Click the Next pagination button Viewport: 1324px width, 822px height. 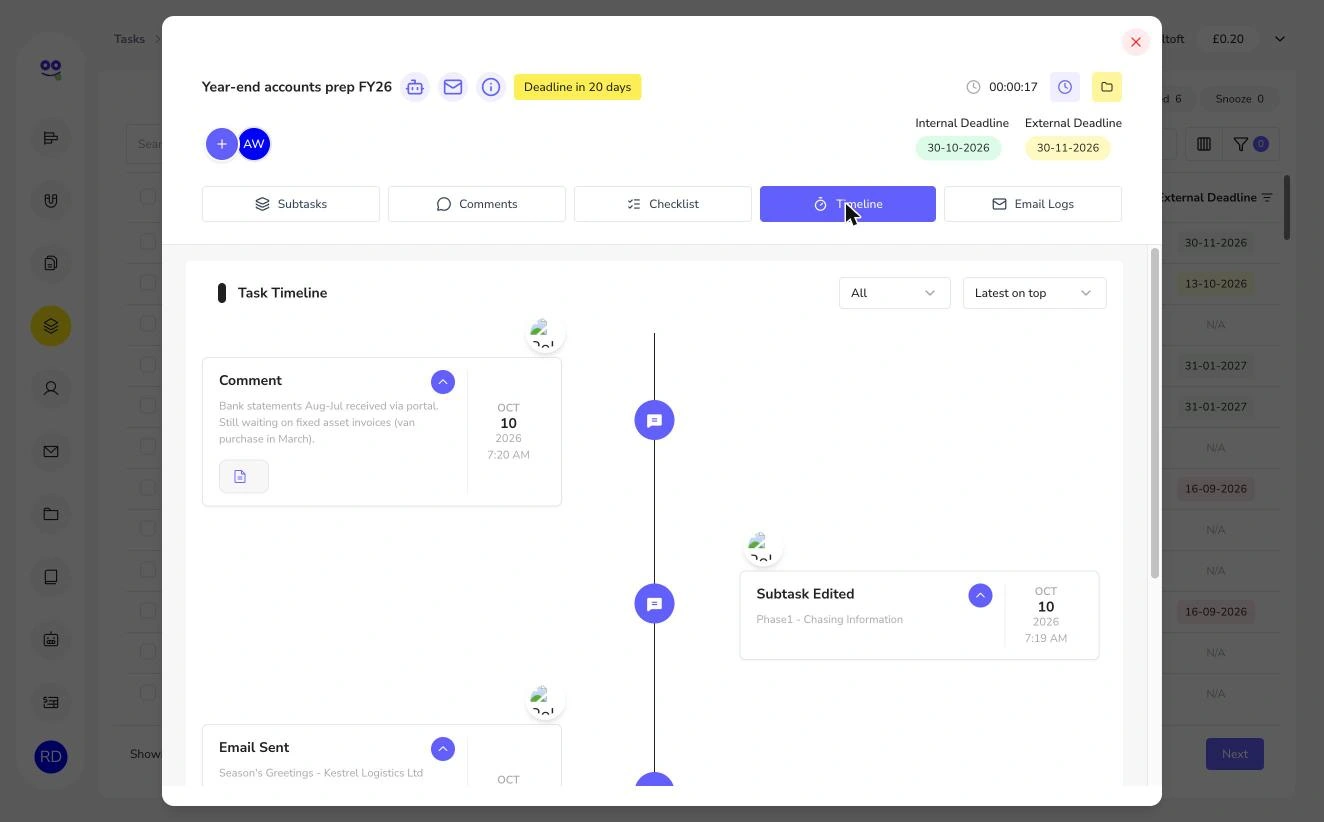coord(1235,754)
